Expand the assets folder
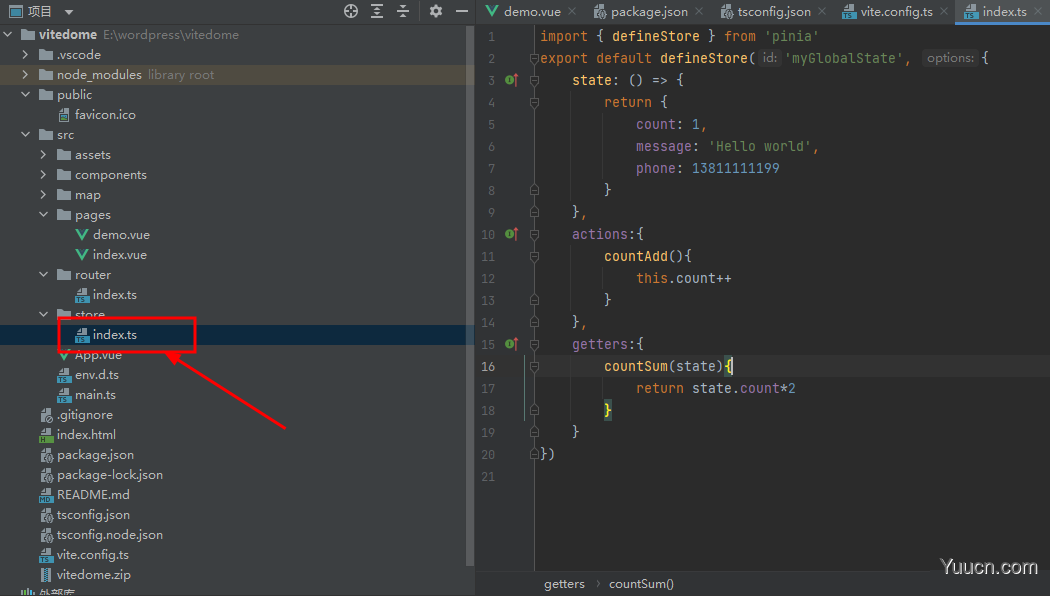The width and height of the screenshot is (1050, 596). (x=44, y=155)
